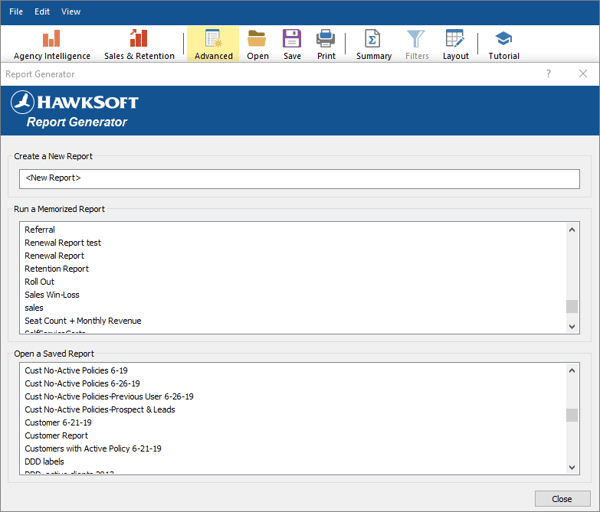Click Memorized Report scrollbar thumb
Screen dimensions: 600x512
coord(572,307)
